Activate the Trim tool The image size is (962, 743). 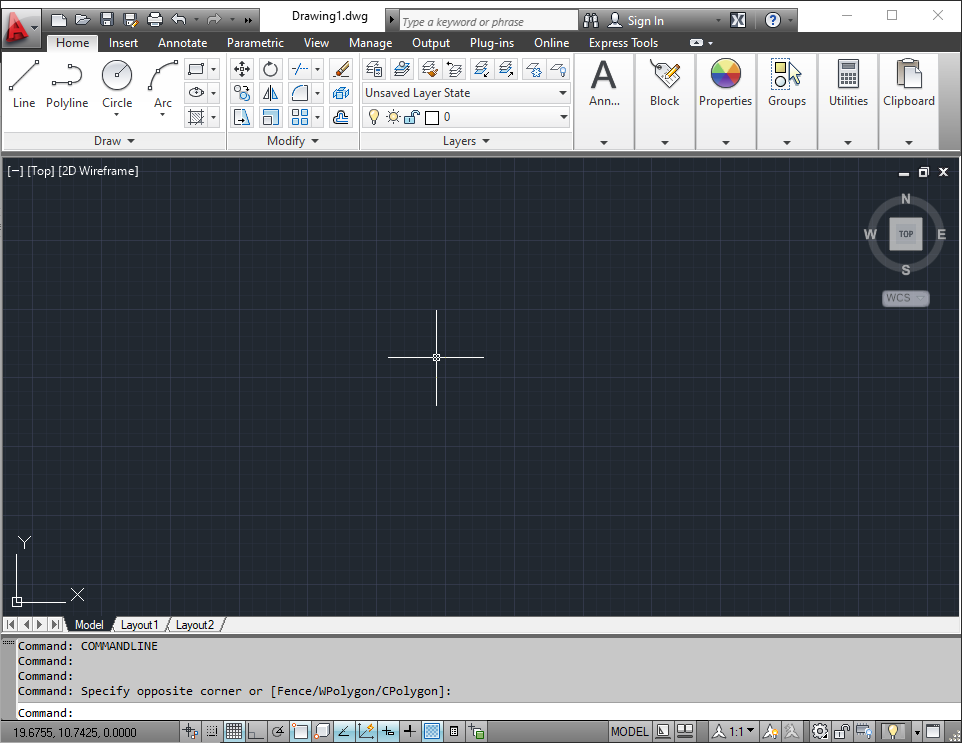pyautogui.click(x=299, y=69)
